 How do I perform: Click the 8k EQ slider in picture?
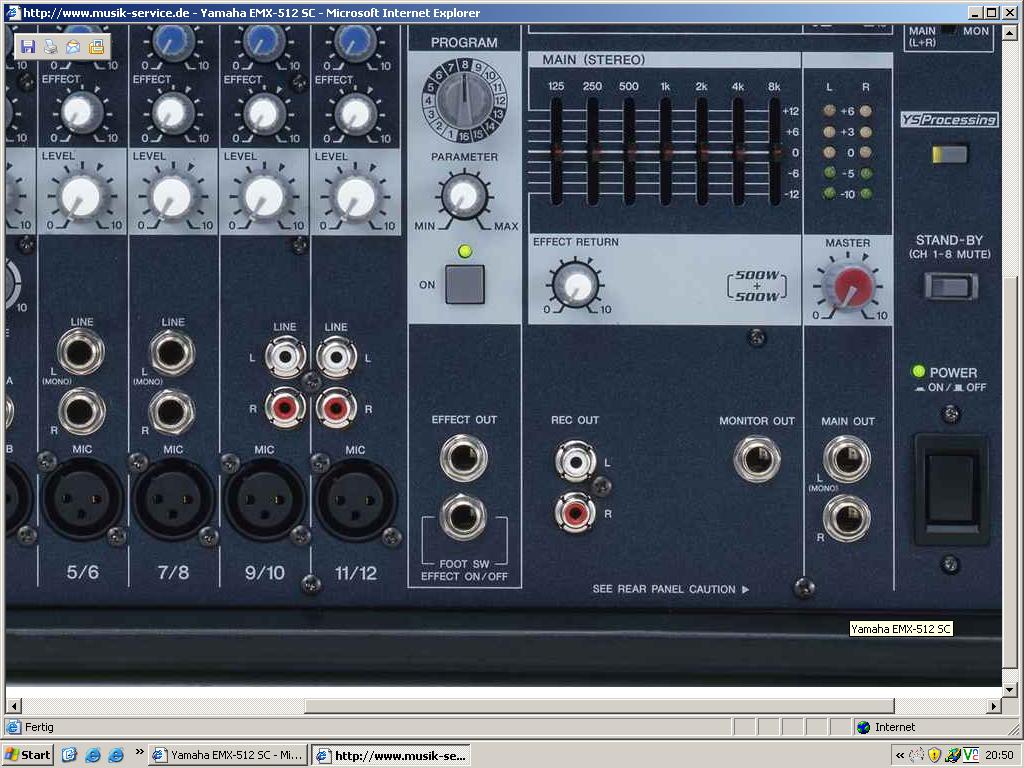point(775,152)
